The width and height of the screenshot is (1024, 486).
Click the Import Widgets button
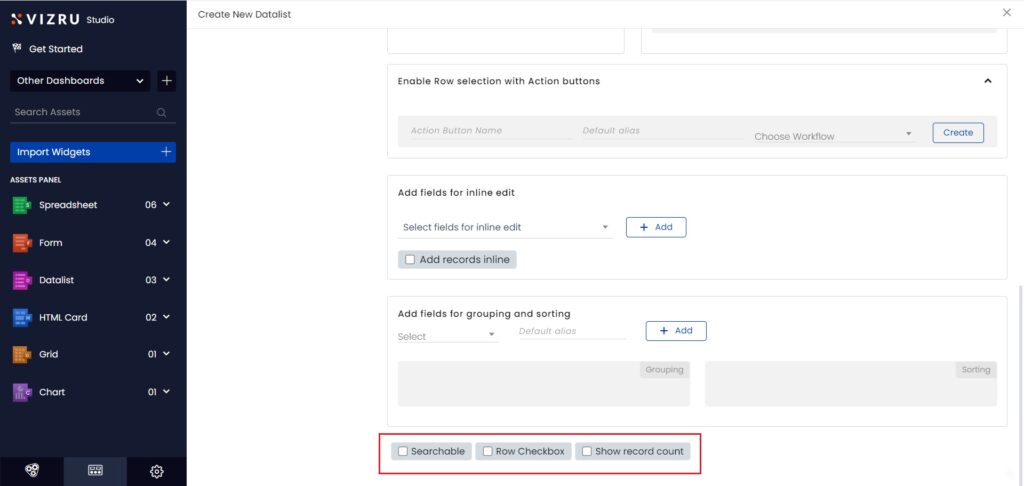pos(92,152)
